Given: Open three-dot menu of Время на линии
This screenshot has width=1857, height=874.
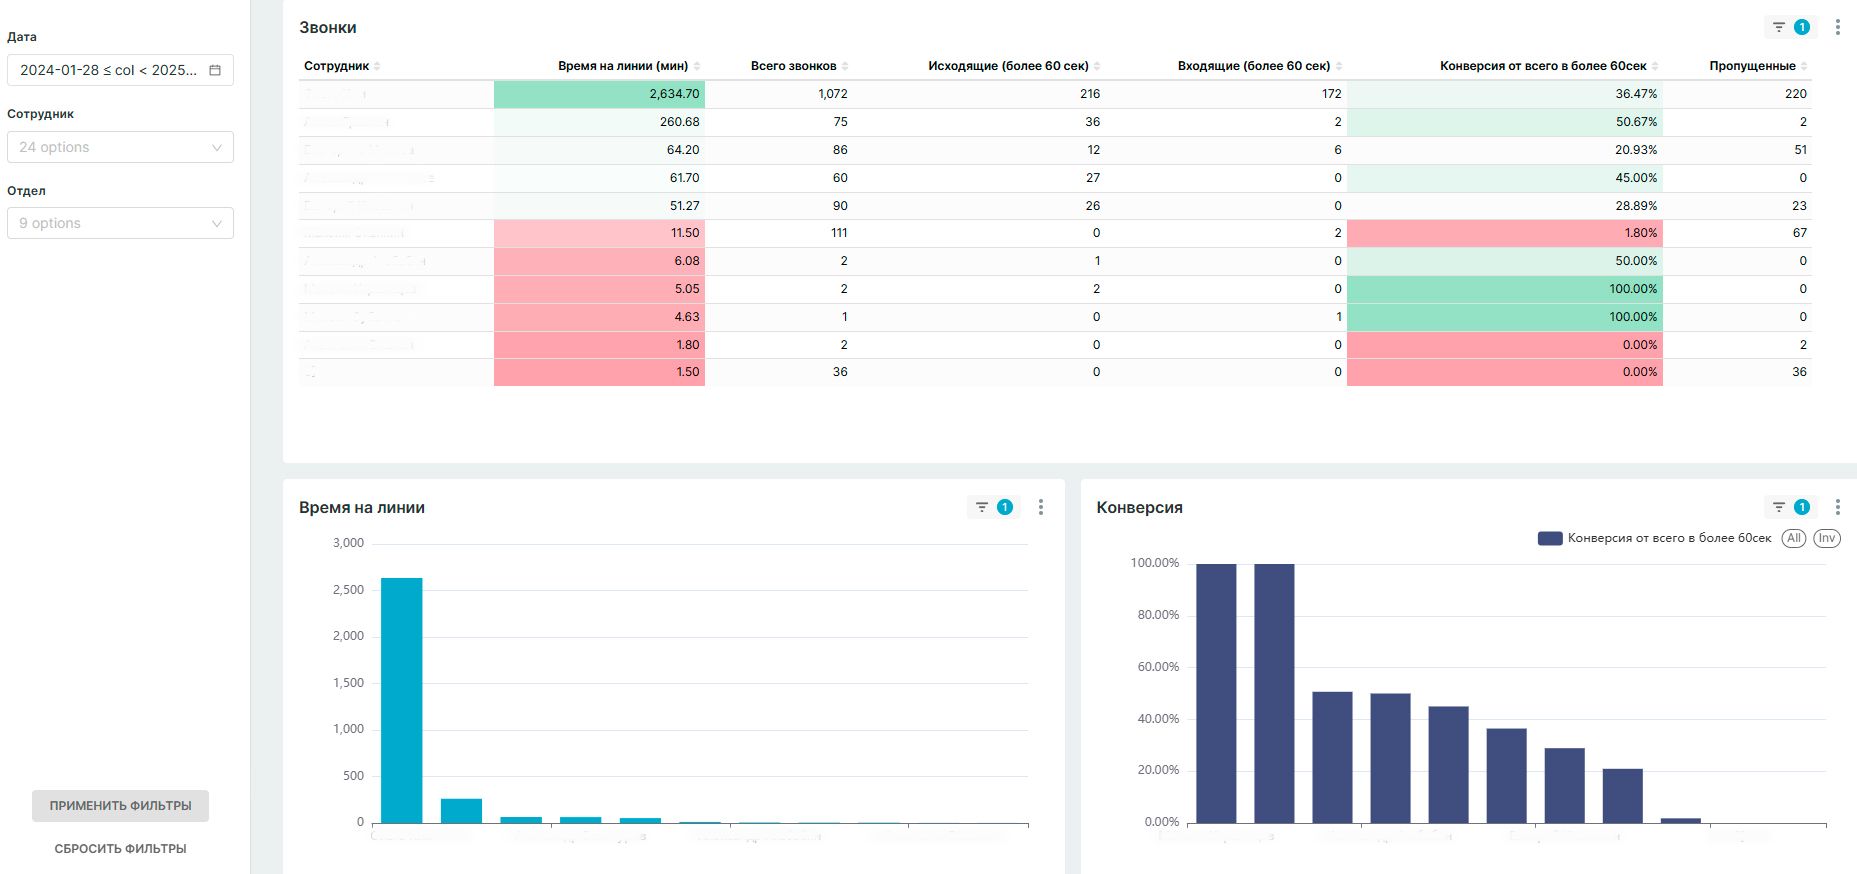Looking at the screenshot, I should (x=1041, y=508).
